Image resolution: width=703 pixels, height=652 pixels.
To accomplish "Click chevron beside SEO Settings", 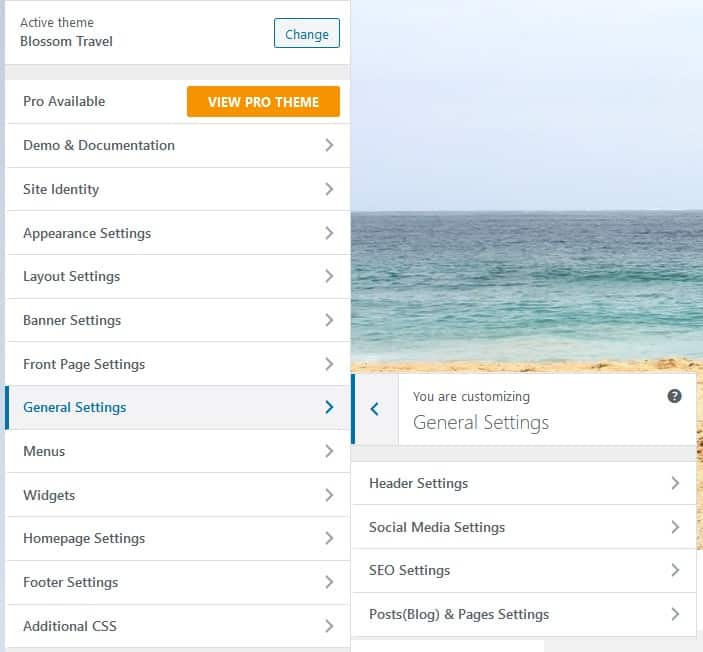I will point(675,570).
